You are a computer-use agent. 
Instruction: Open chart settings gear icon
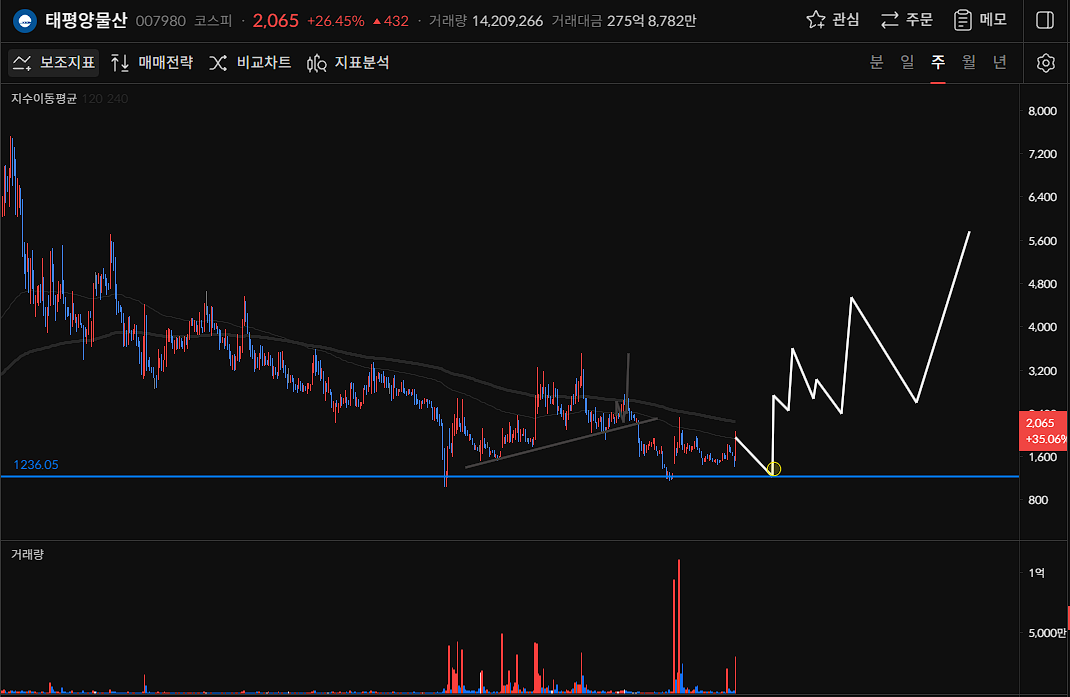pyautogui.click(x=1045, y=63)
